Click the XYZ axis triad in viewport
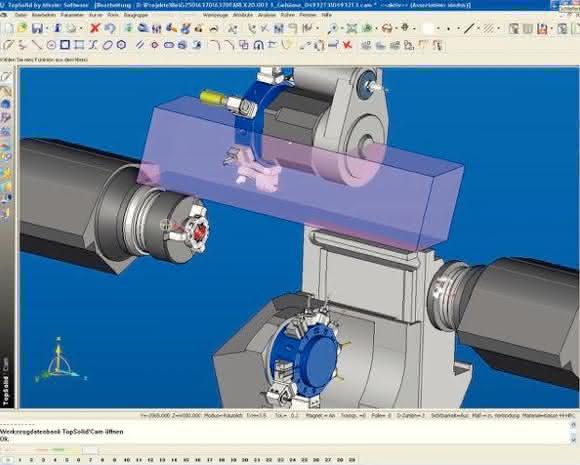The height and width of the screenshot is (465, 580). (x=60, y=361)
